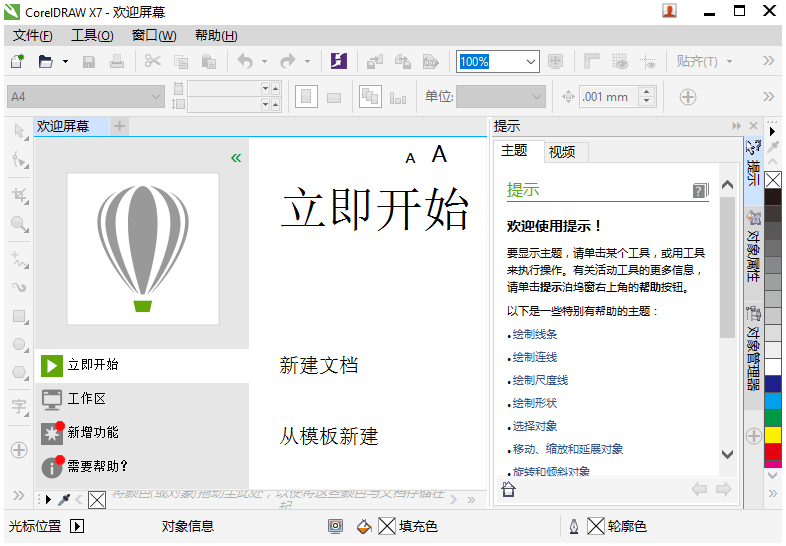This screenshot has width=786, height=546.
Task: Click the Print icon in toolbar
Action: [117, 62]
